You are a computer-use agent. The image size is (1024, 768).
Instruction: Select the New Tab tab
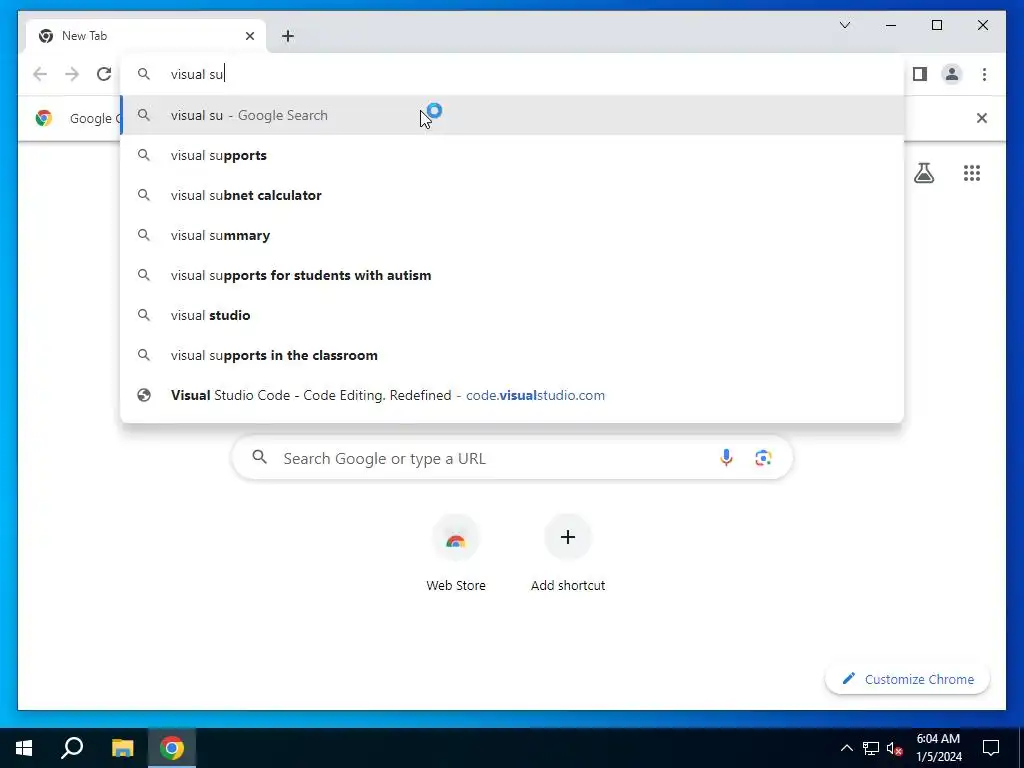click(145, 36)
